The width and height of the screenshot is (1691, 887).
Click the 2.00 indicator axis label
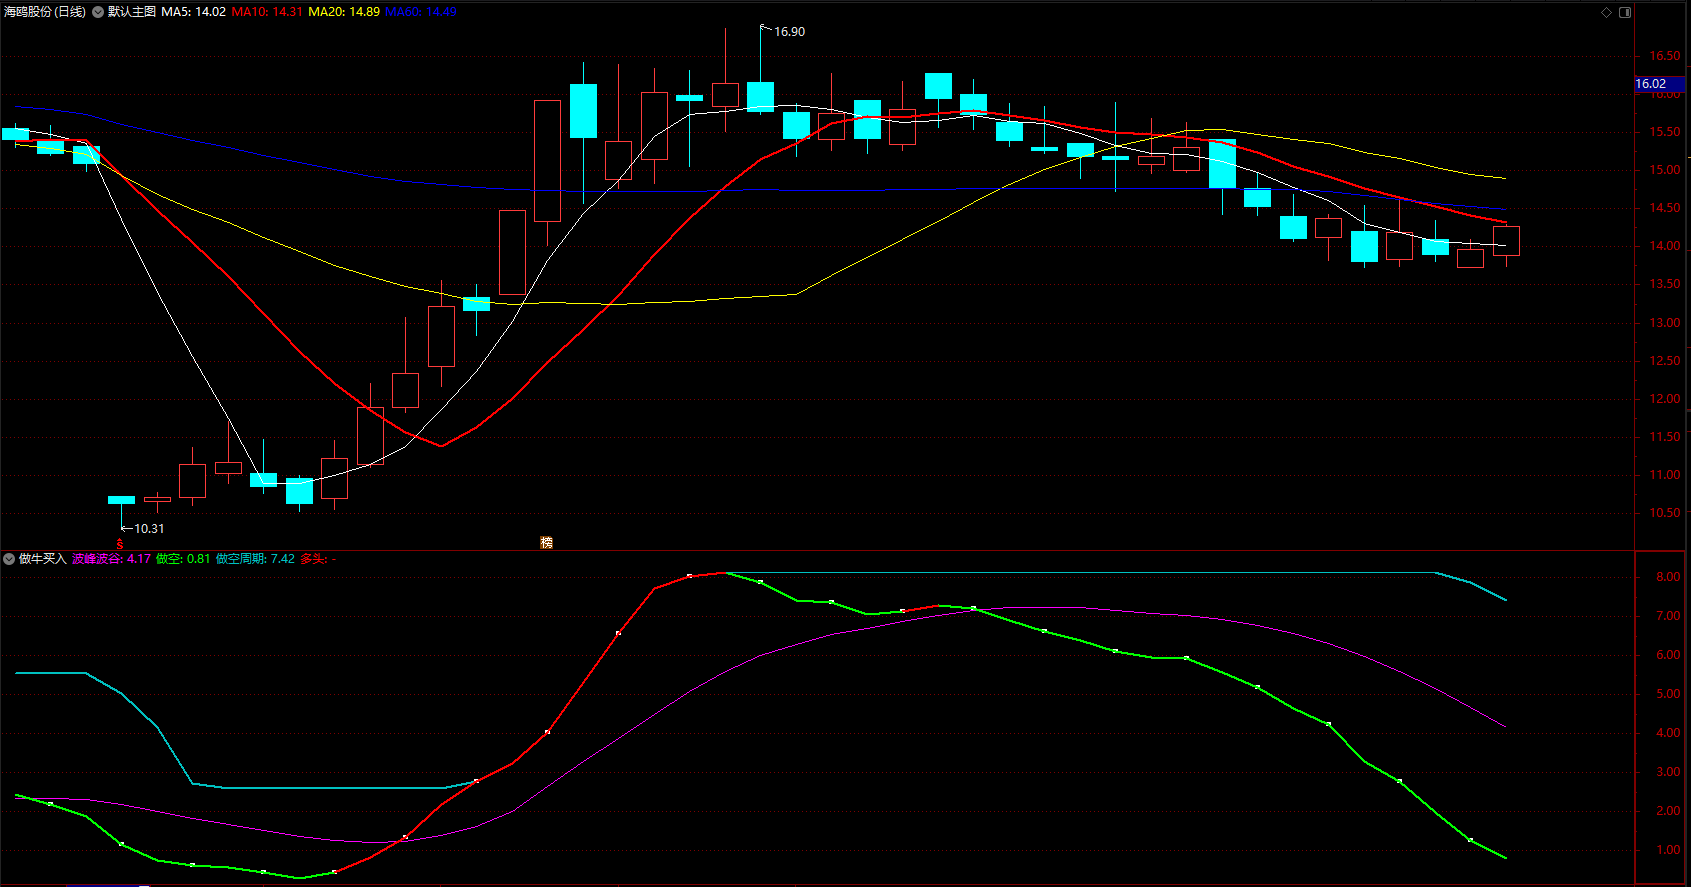pyautogui.click(x=1668, y=811)
